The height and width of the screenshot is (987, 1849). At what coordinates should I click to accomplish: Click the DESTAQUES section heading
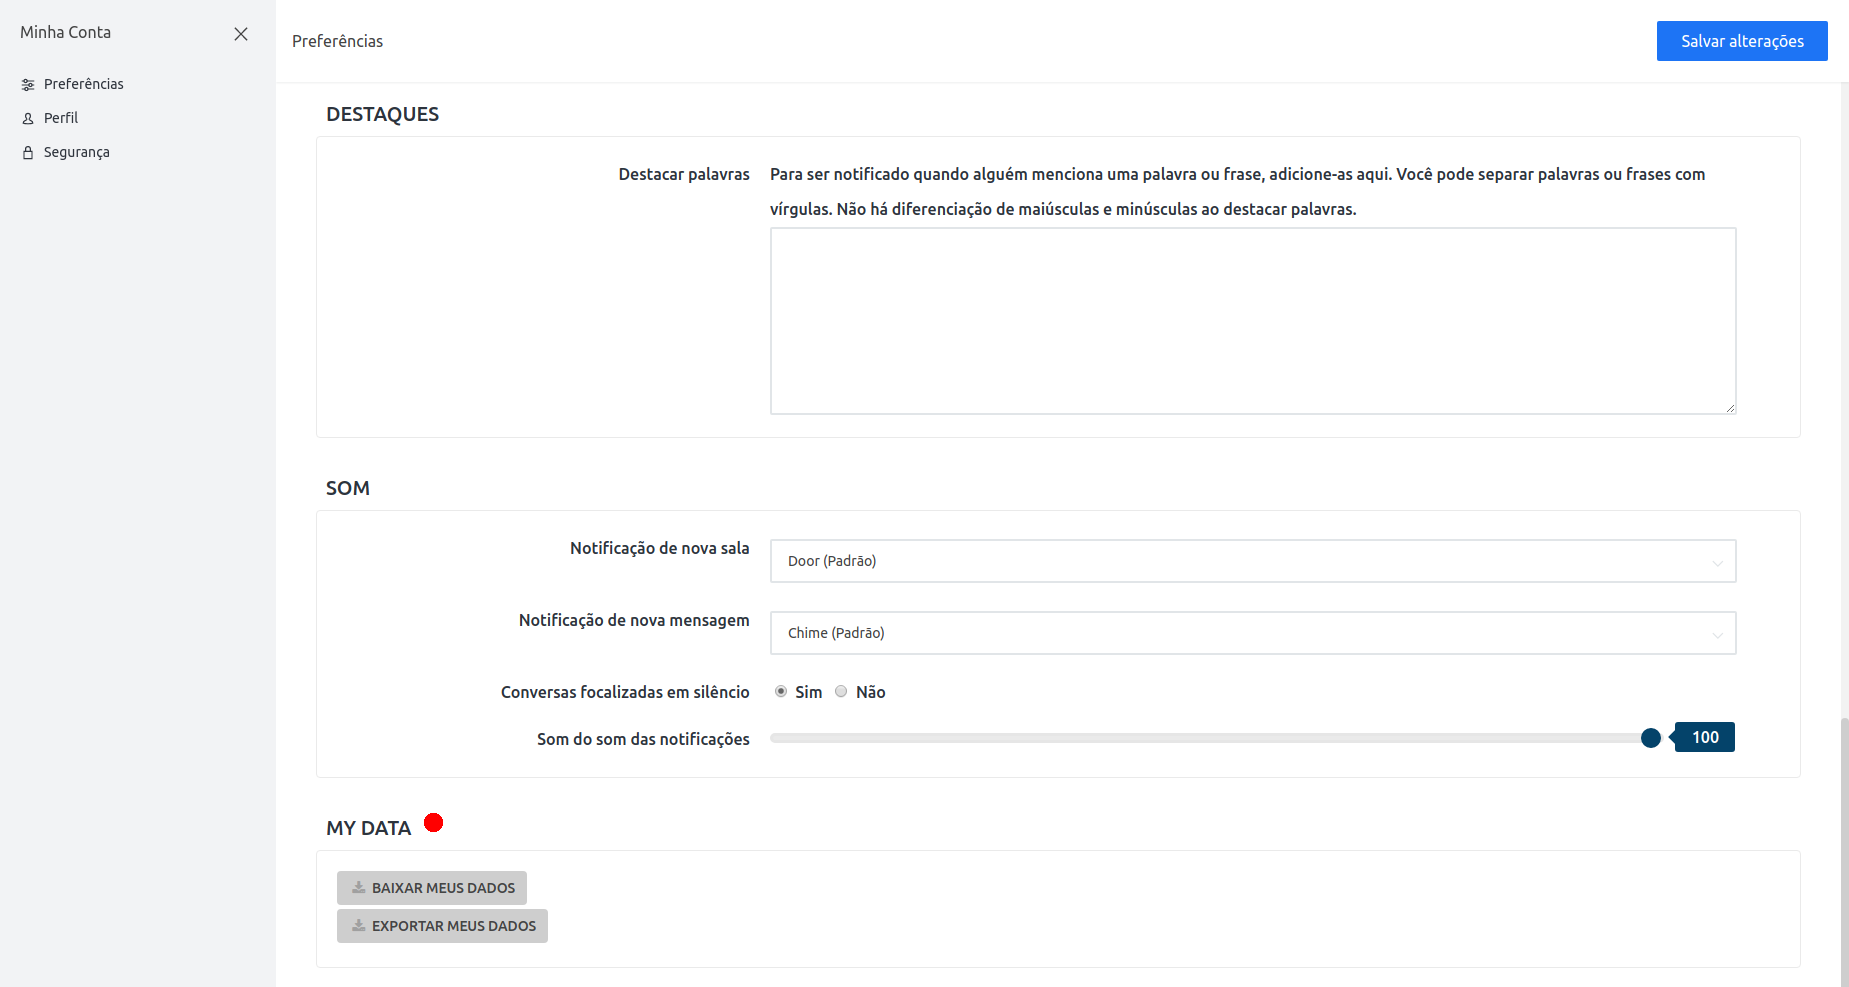tap(382, 114)
